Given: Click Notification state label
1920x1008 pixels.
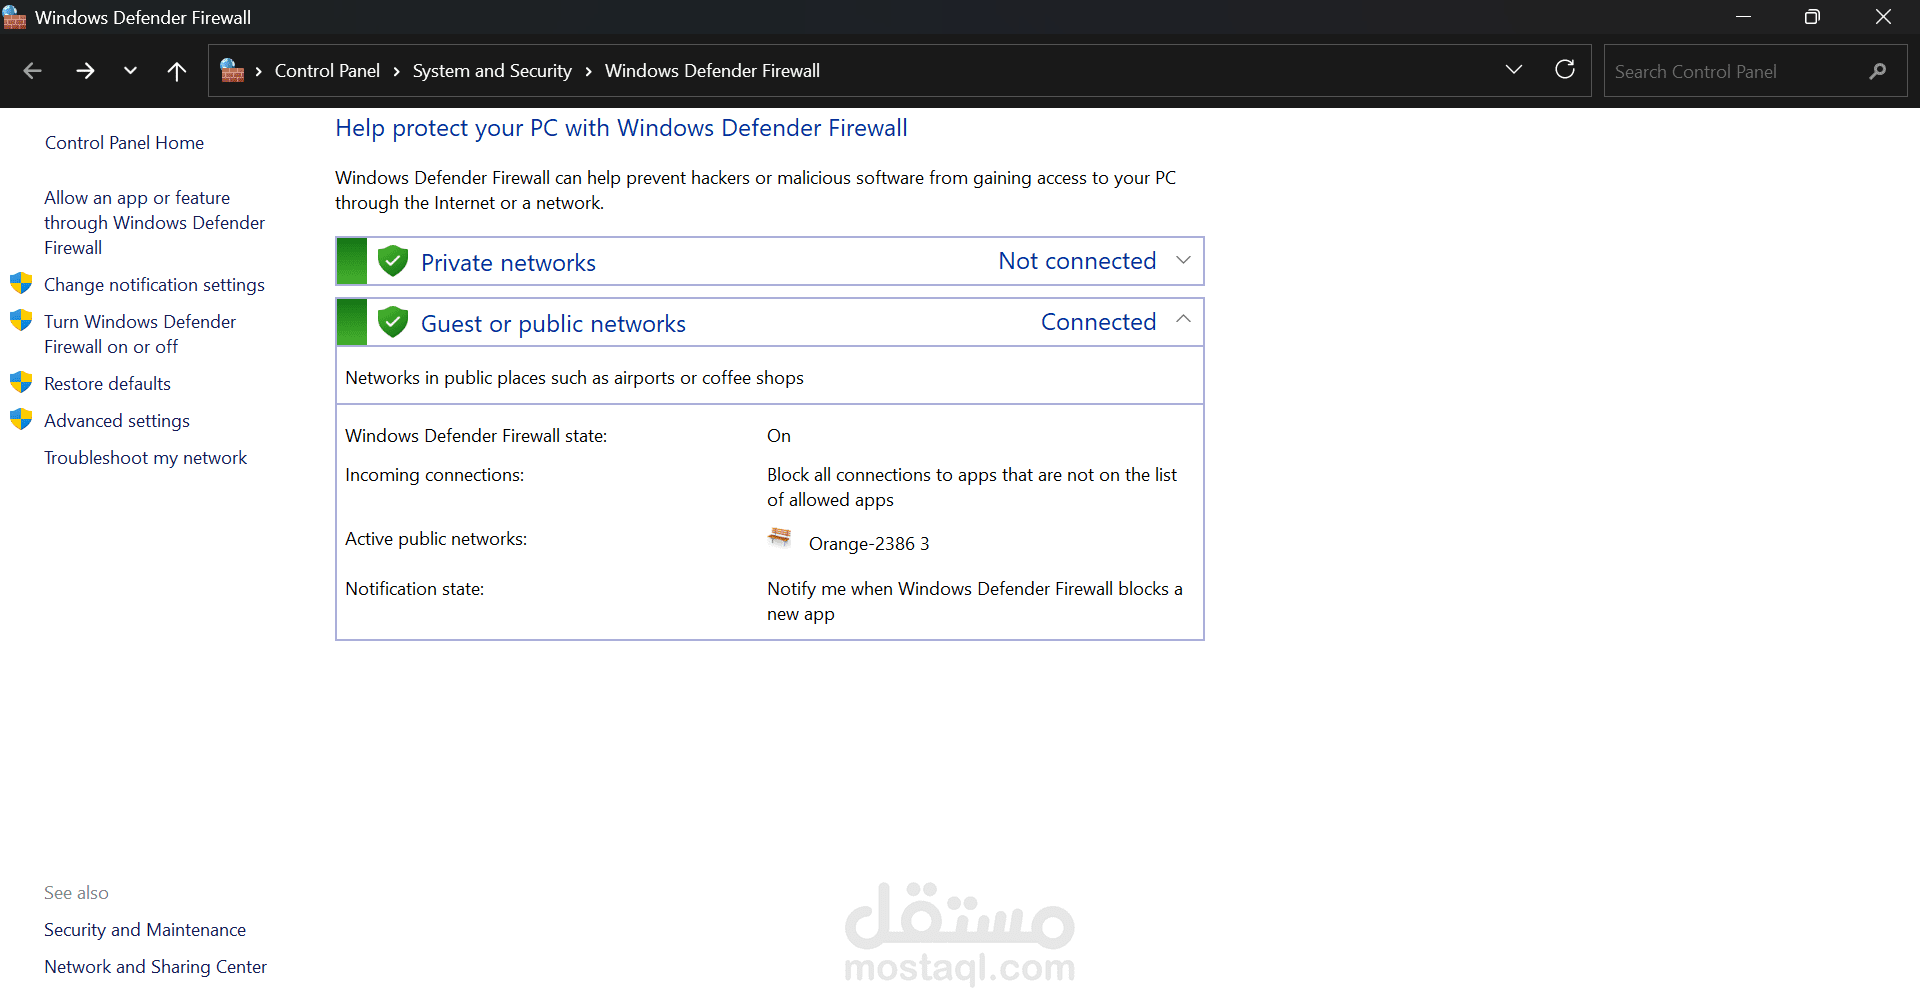Looking at the screenshot, I should pyautogui.click(x=415, y=589).
